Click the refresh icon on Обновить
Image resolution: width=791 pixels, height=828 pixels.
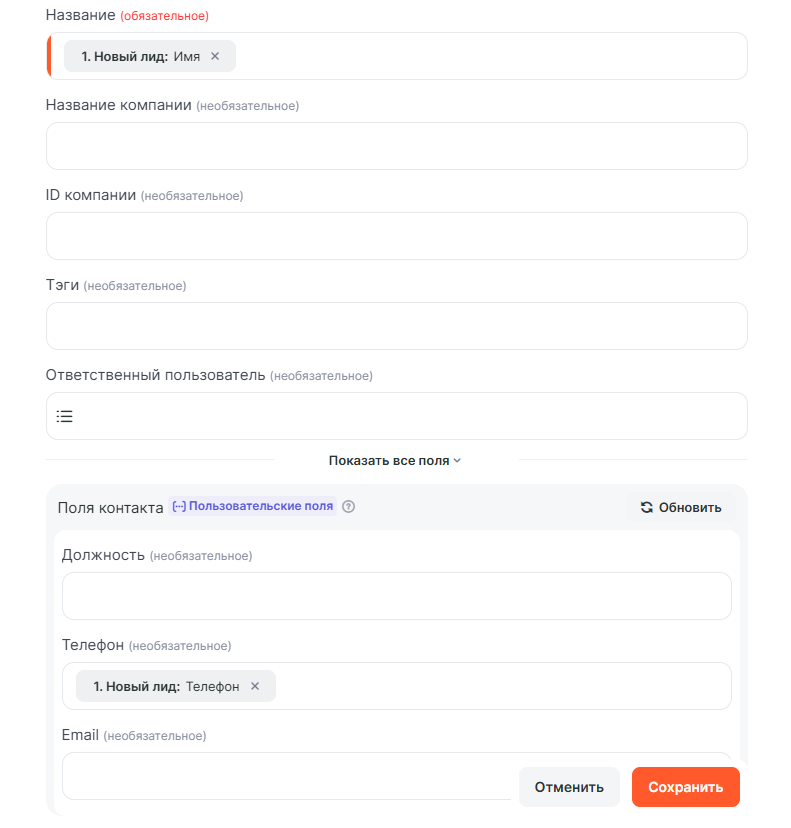647,508
